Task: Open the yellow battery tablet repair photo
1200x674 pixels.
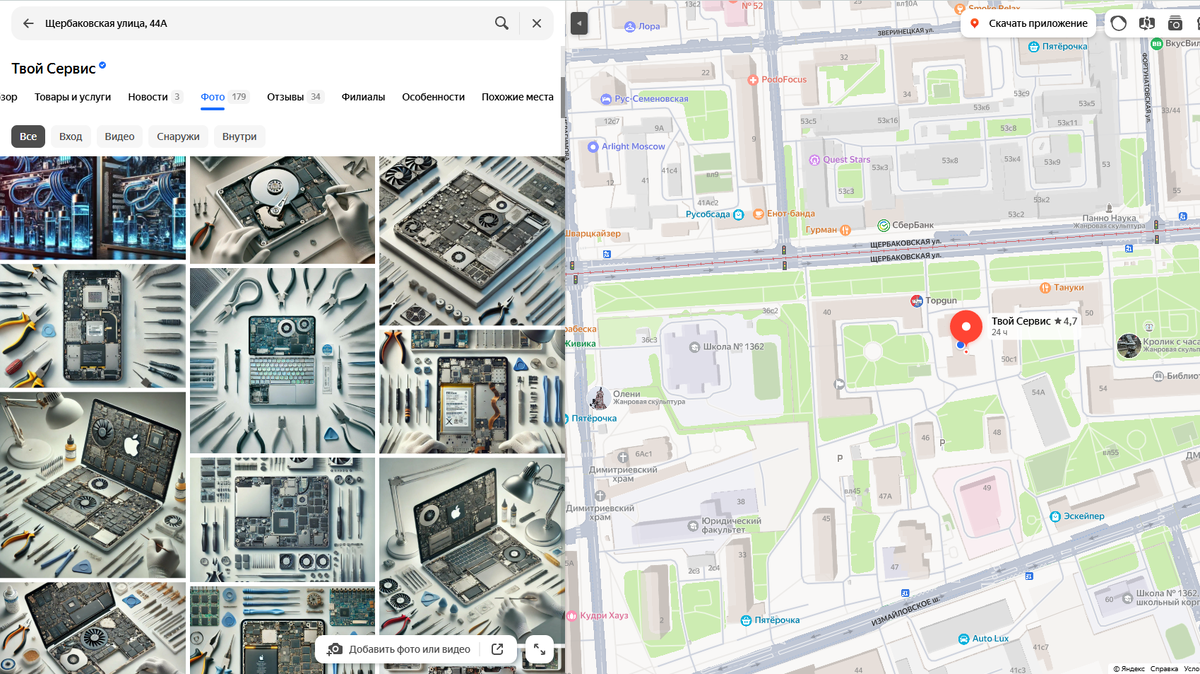Action: tap(472, 391)
